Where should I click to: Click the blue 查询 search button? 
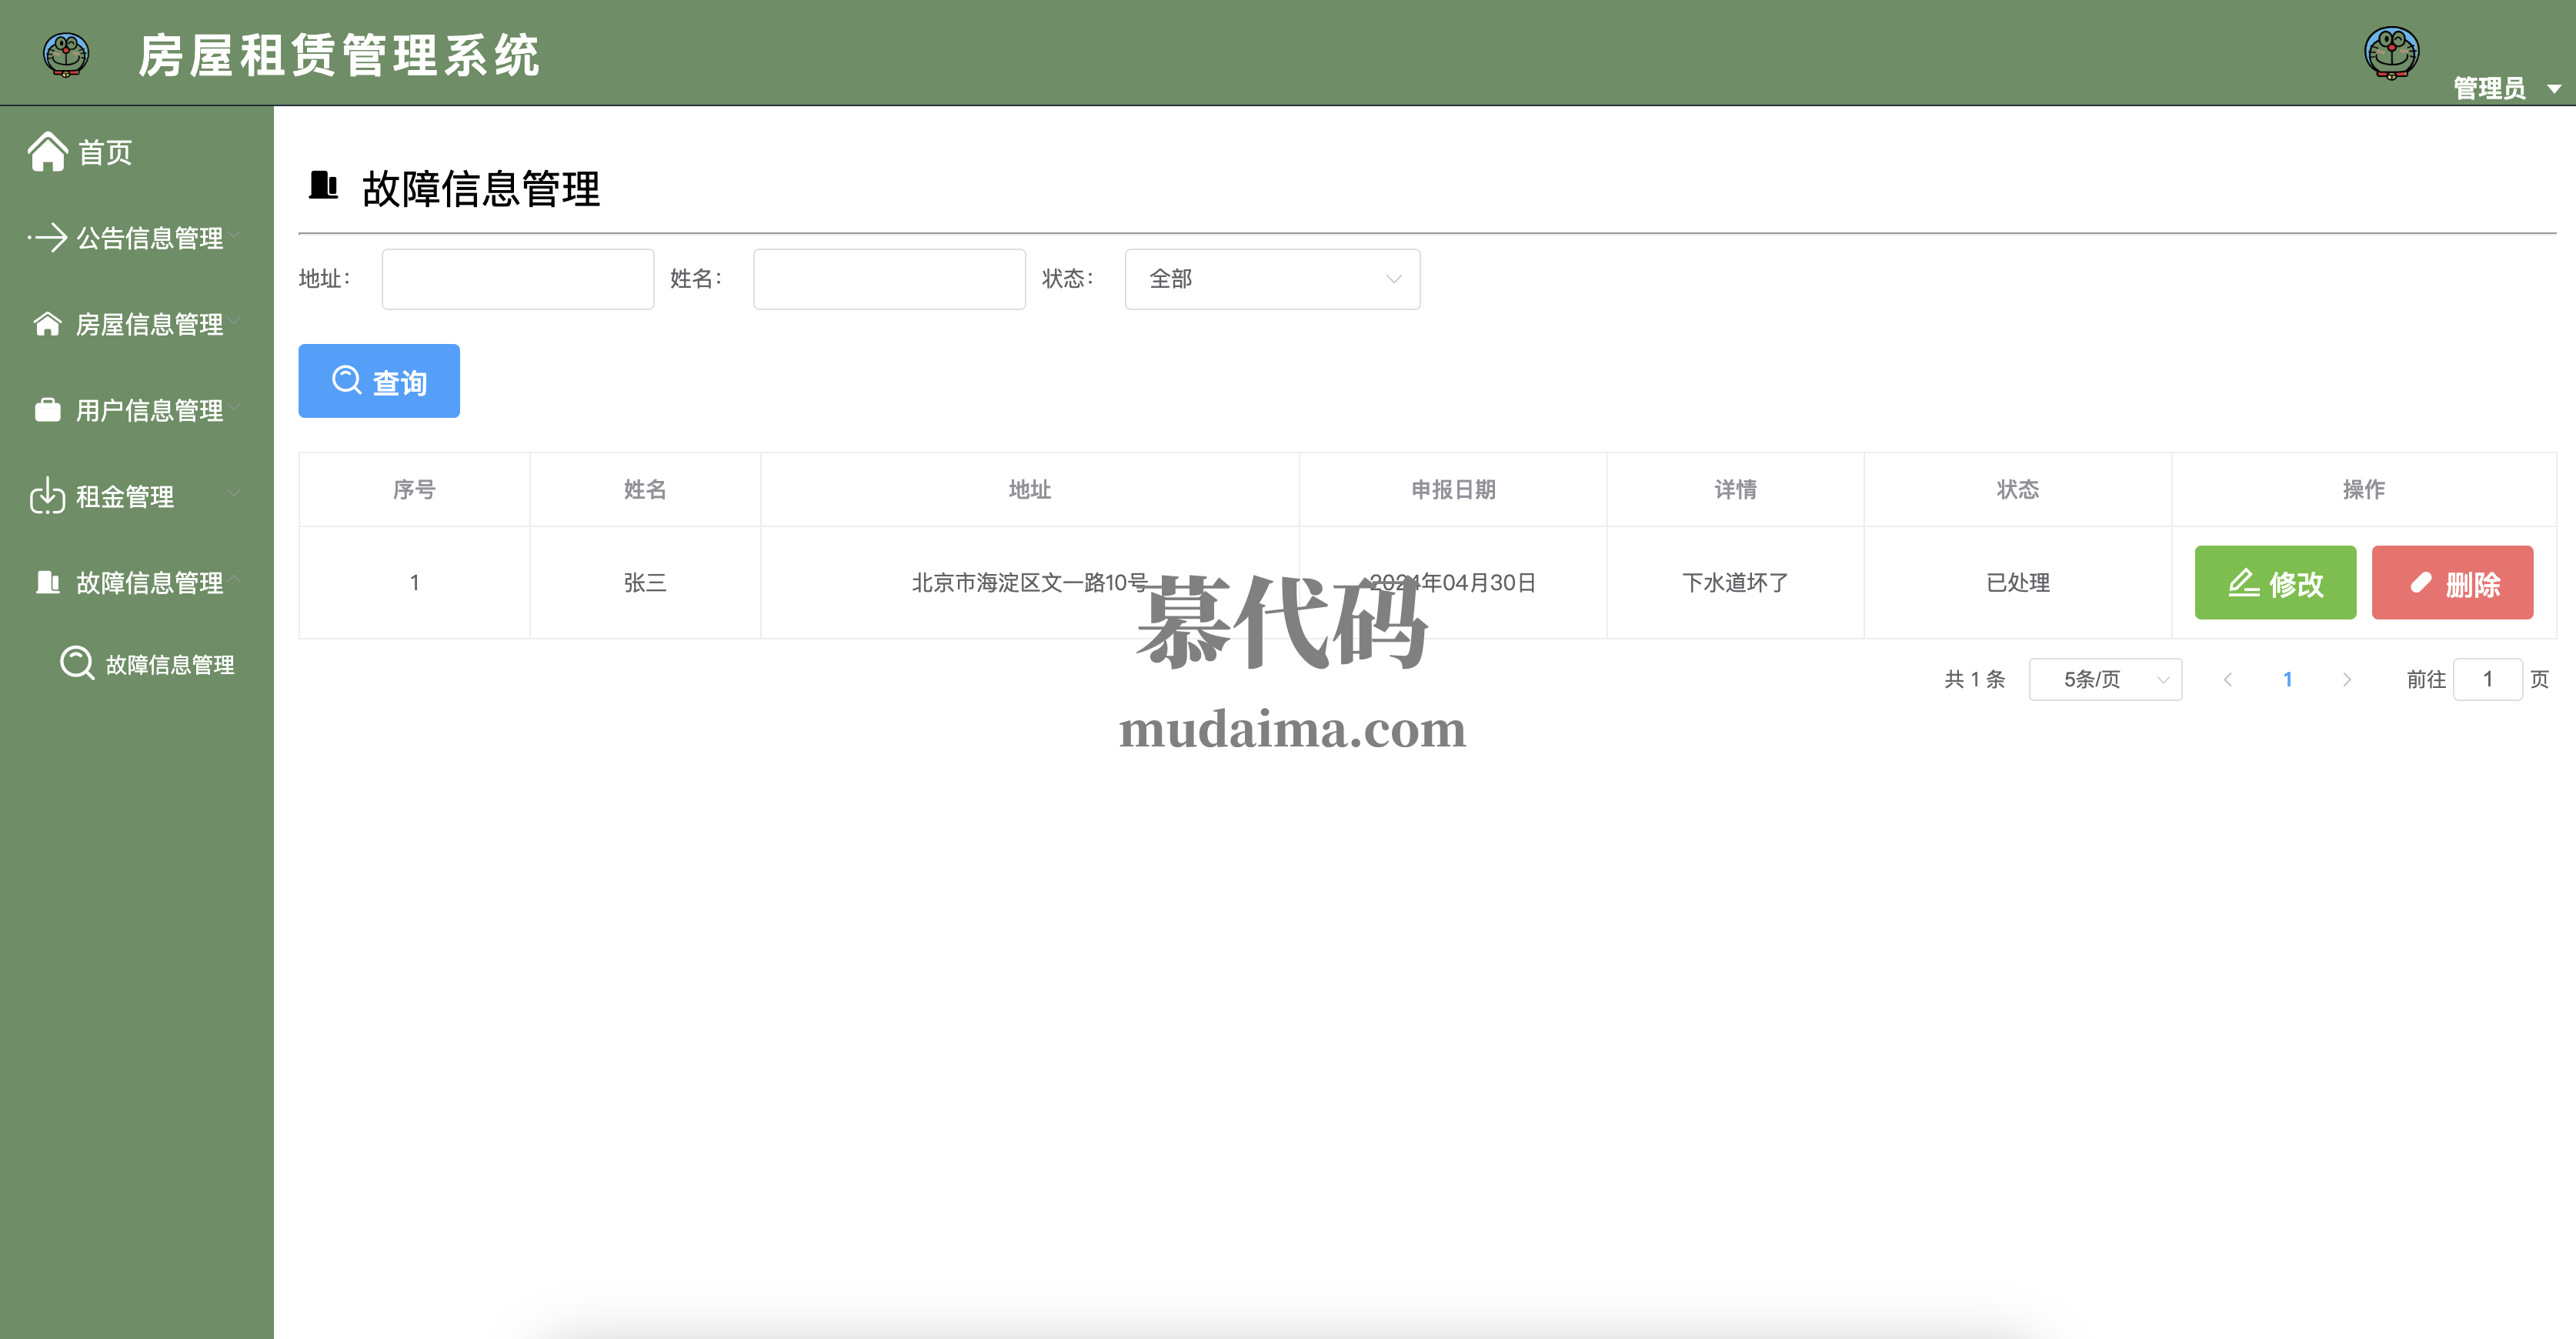(x=379, y=381)
